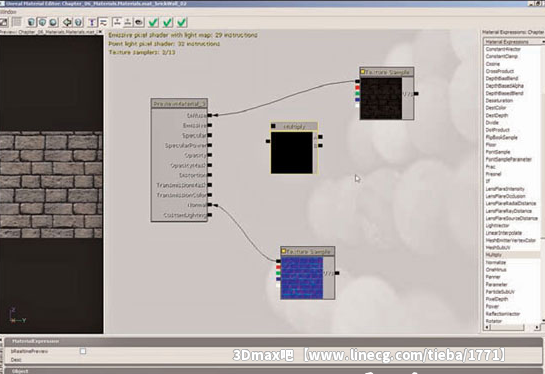Click the rightmost green checkmark toolbar icon
The height and width of the screenshot is (374, 545).
pos(182,22)
